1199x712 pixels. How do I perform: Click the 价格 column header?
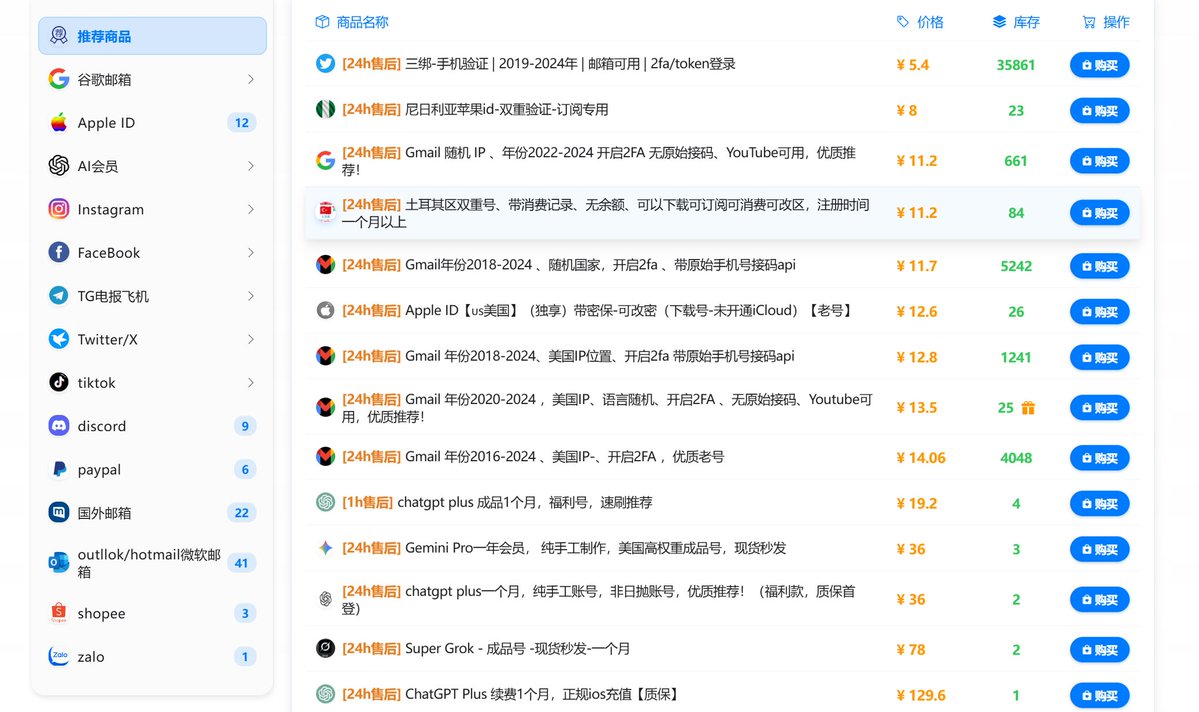(920, 22)
